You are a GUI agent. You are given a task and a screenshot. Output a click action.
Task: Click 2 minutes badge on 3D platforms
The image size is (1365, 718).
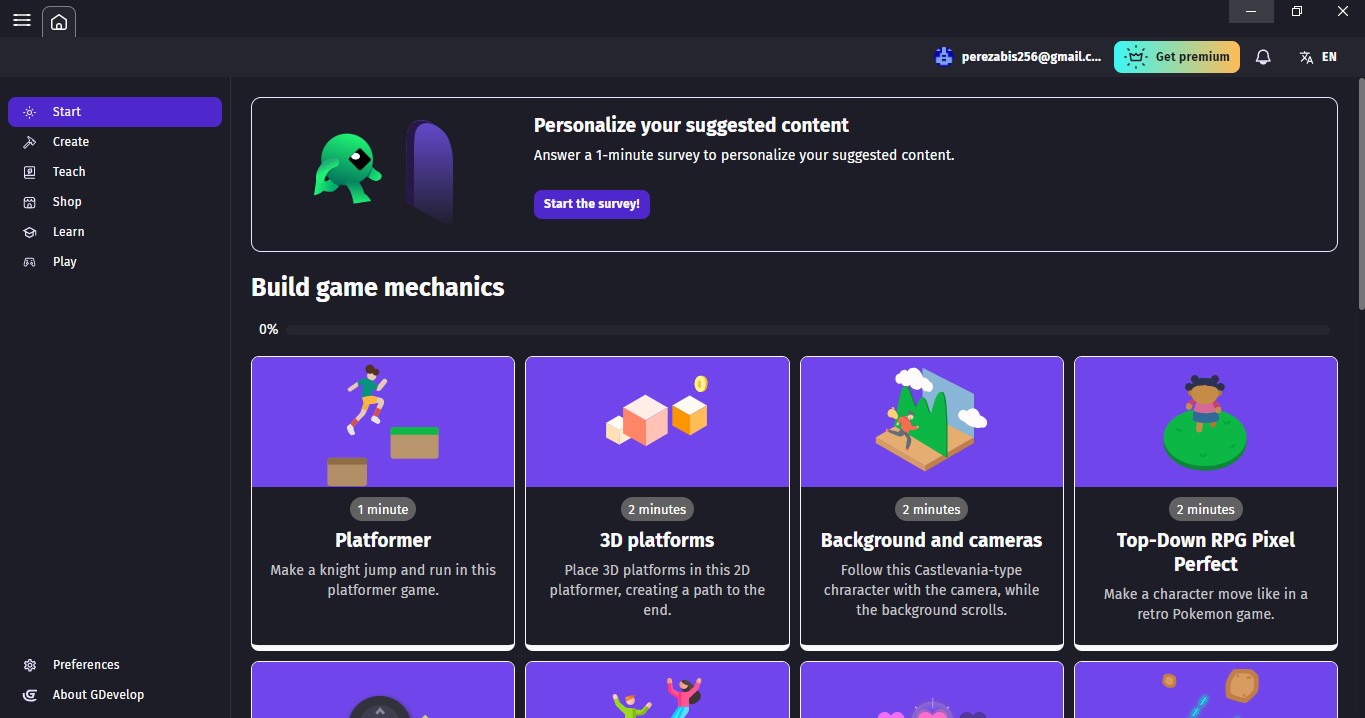pos(657,509)
